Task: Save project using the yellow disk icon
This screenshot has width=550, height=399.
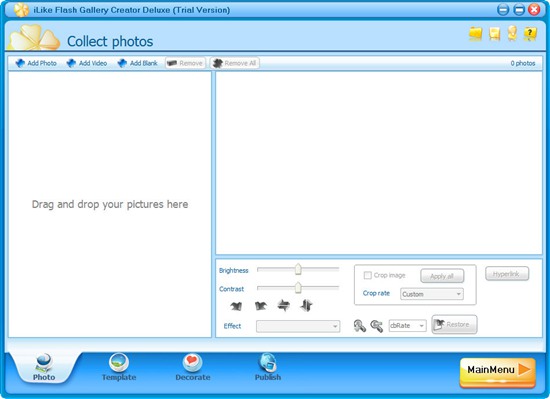Action: click(x=494, y=34)
